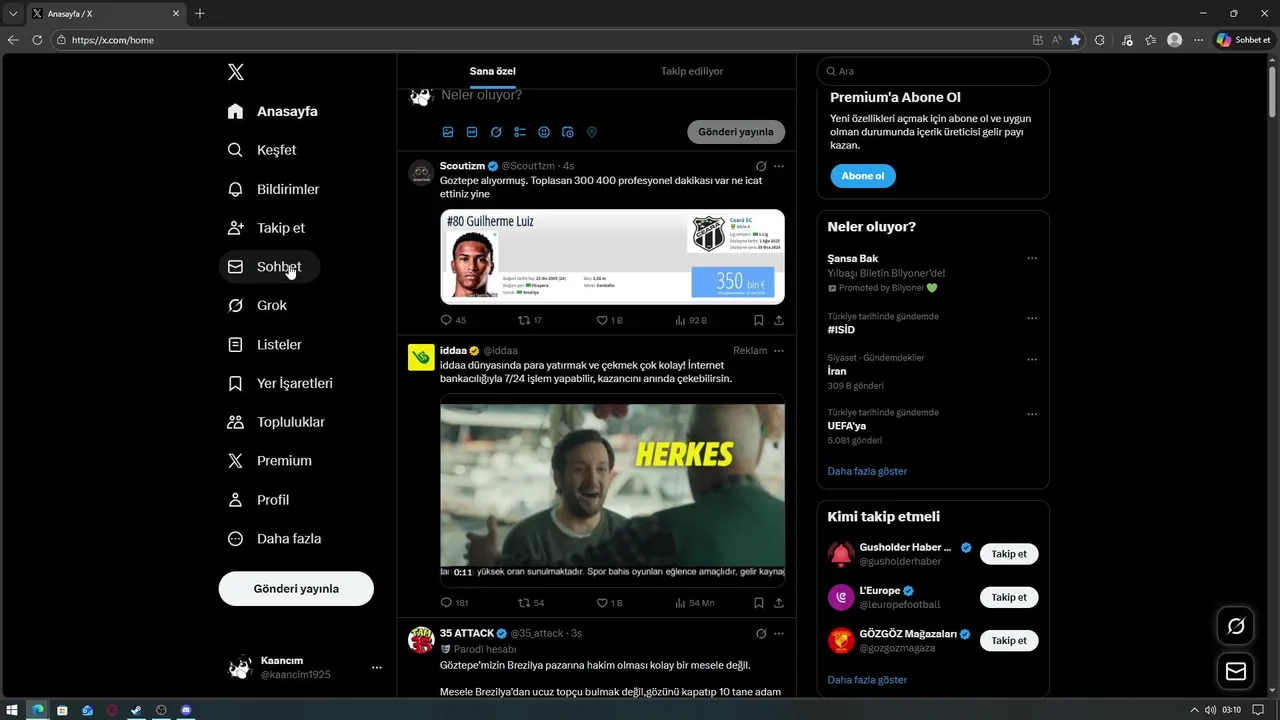The image size is (1280, 720).
Task: Open Listeler in sidebar
Action: click(x=264, y=345)
